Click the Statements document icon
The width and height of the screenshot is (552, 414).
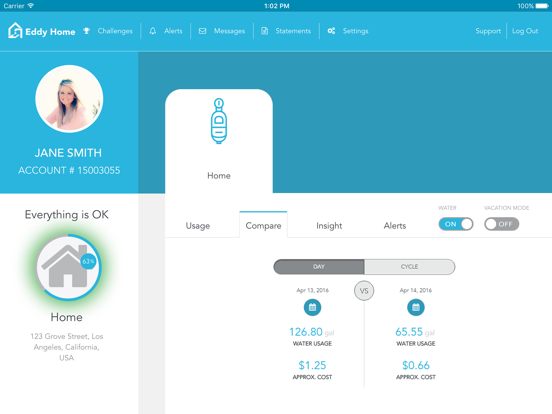(x=264, y=31)
